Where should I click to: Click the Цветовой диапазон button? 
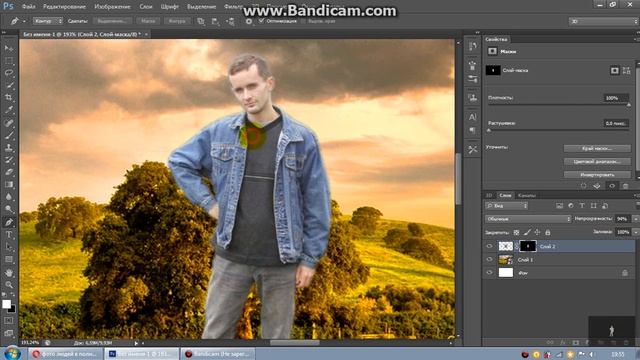tap(597, 162)
